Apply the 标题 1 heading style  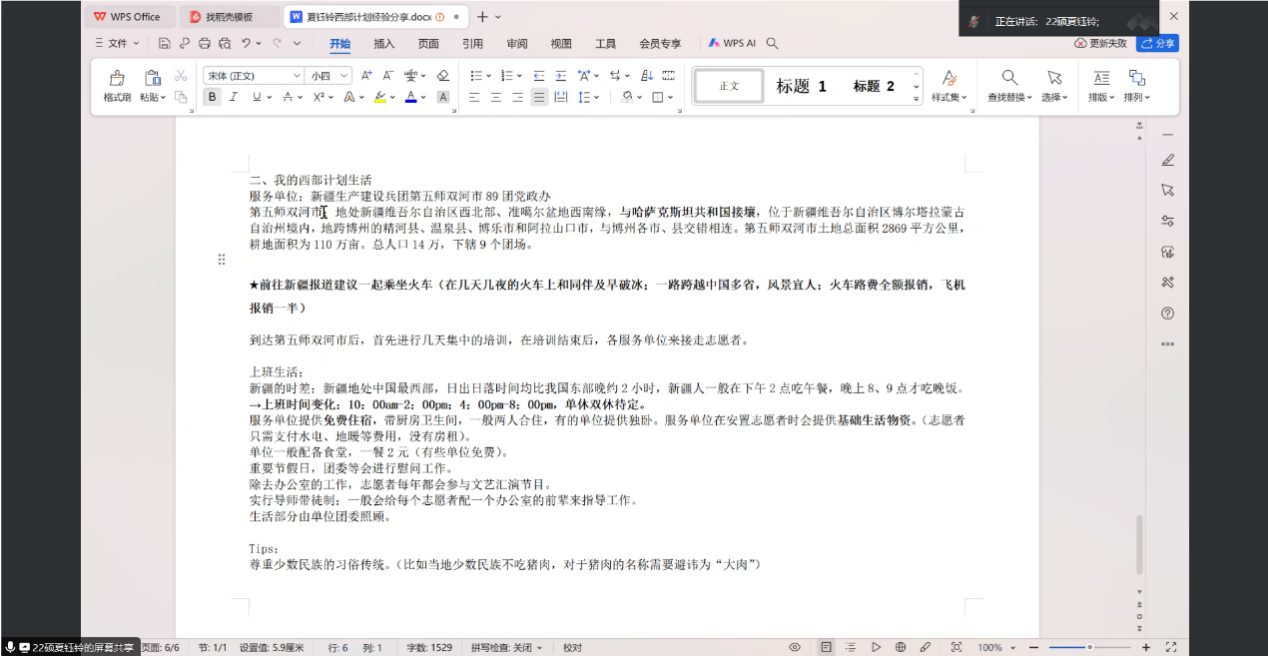pos(801,86)
